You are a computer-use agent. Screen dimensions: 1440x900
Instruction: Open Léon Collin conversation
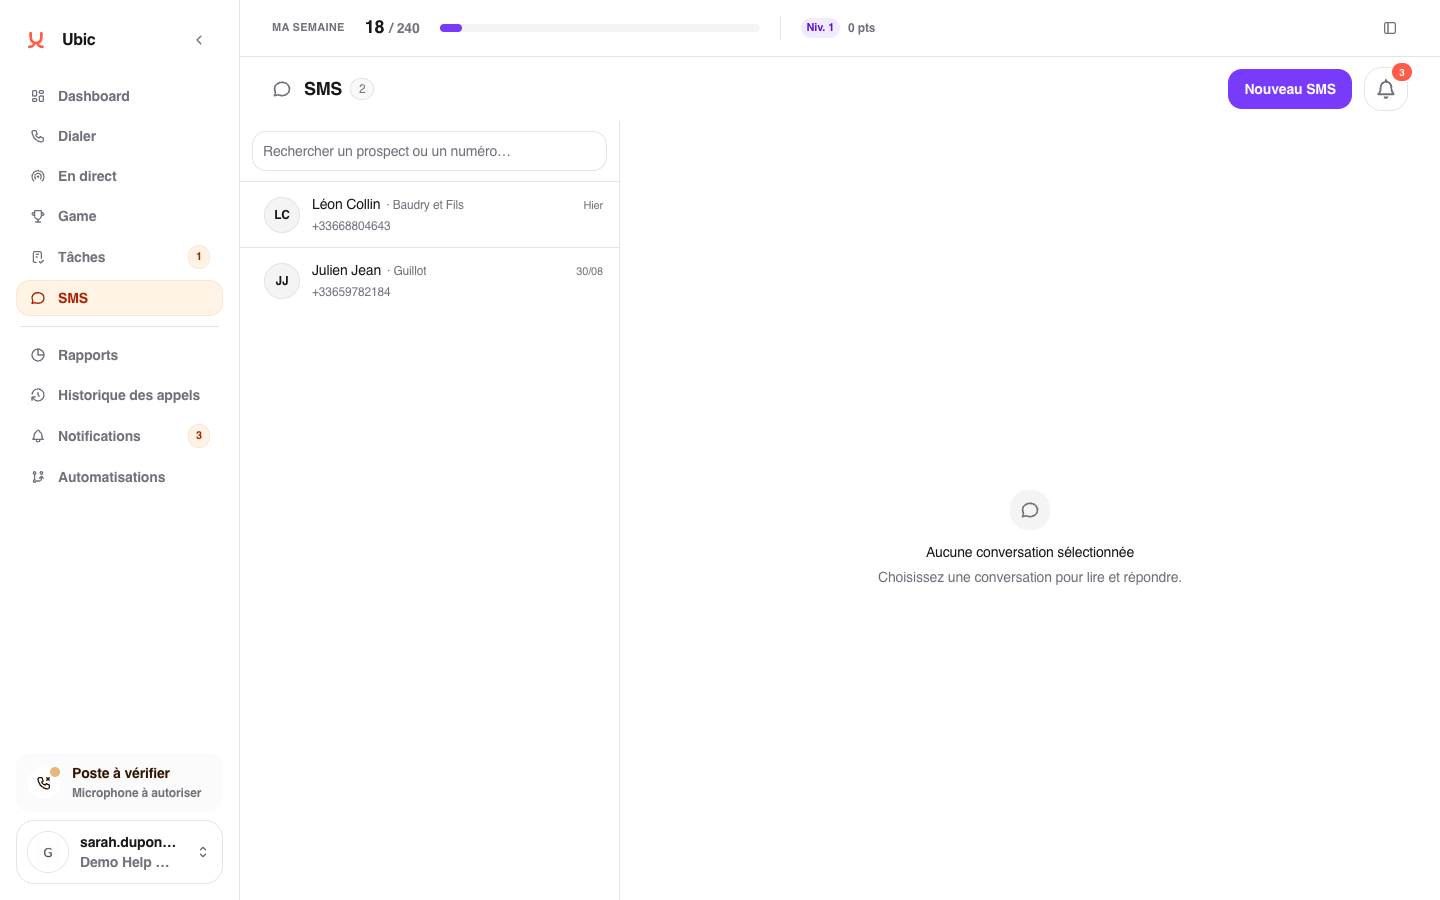pyautogui.click(x=429, y=215)
